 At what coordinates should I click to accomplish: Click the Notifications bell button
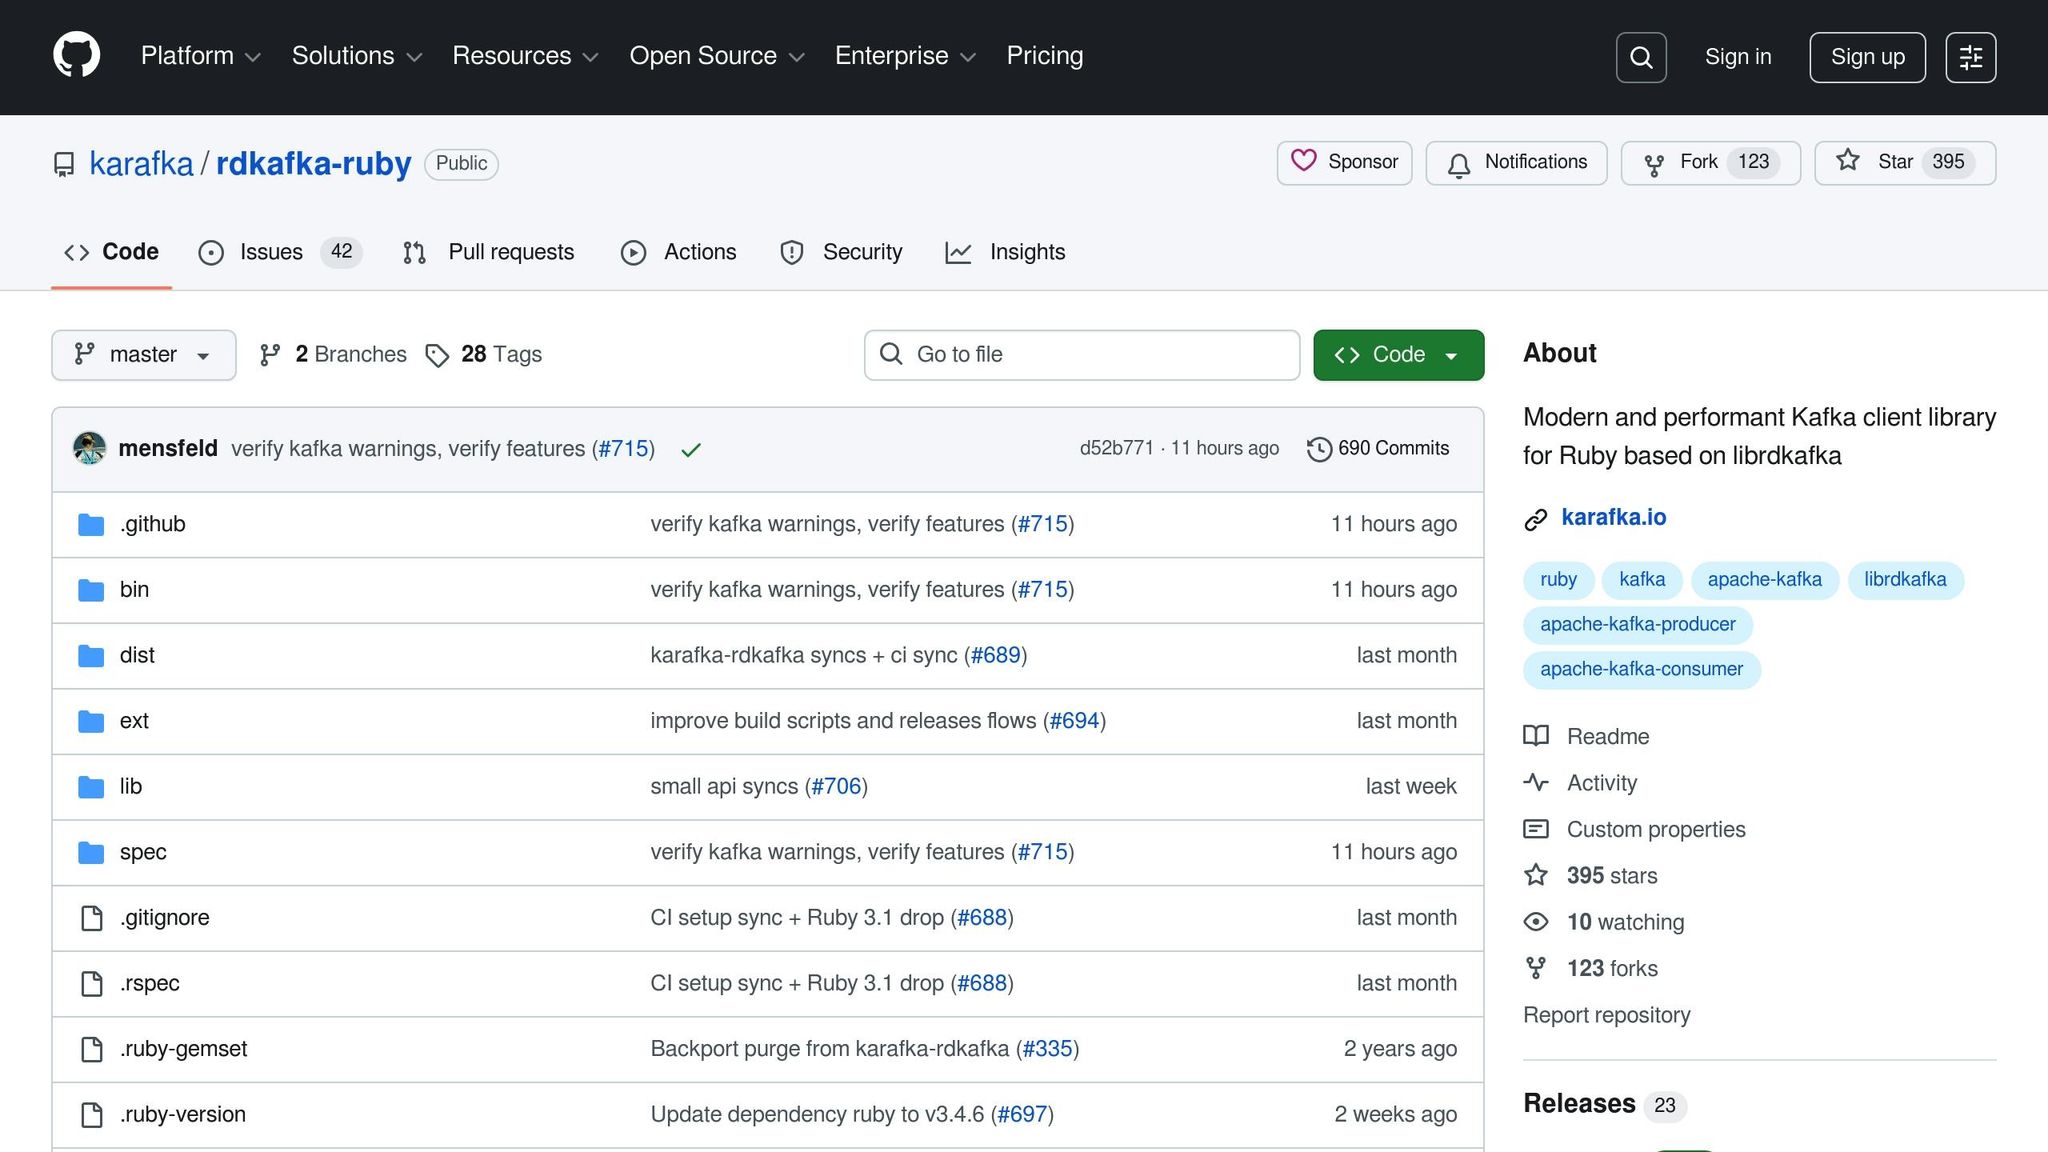[1516, 162]
